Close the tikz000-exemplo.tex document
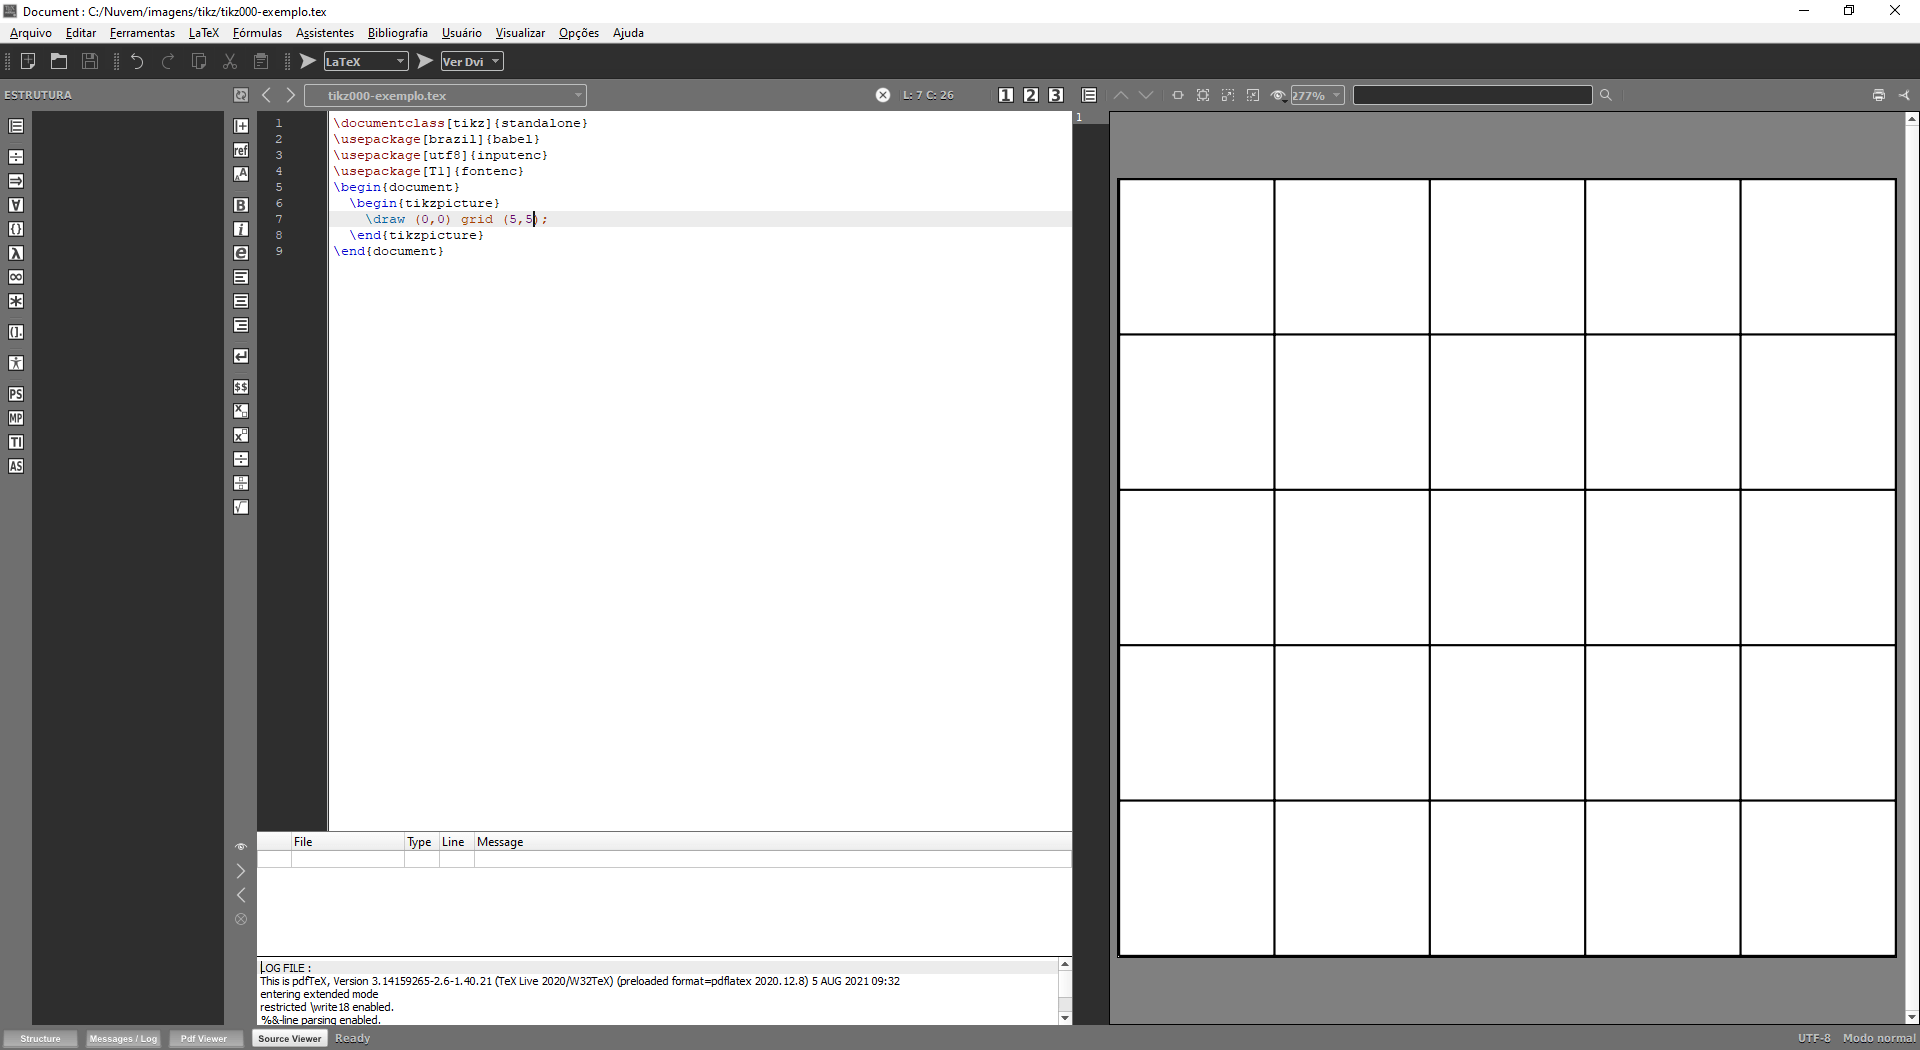The width and height of the screenshot is (1920, 1050). coord(883,95)
